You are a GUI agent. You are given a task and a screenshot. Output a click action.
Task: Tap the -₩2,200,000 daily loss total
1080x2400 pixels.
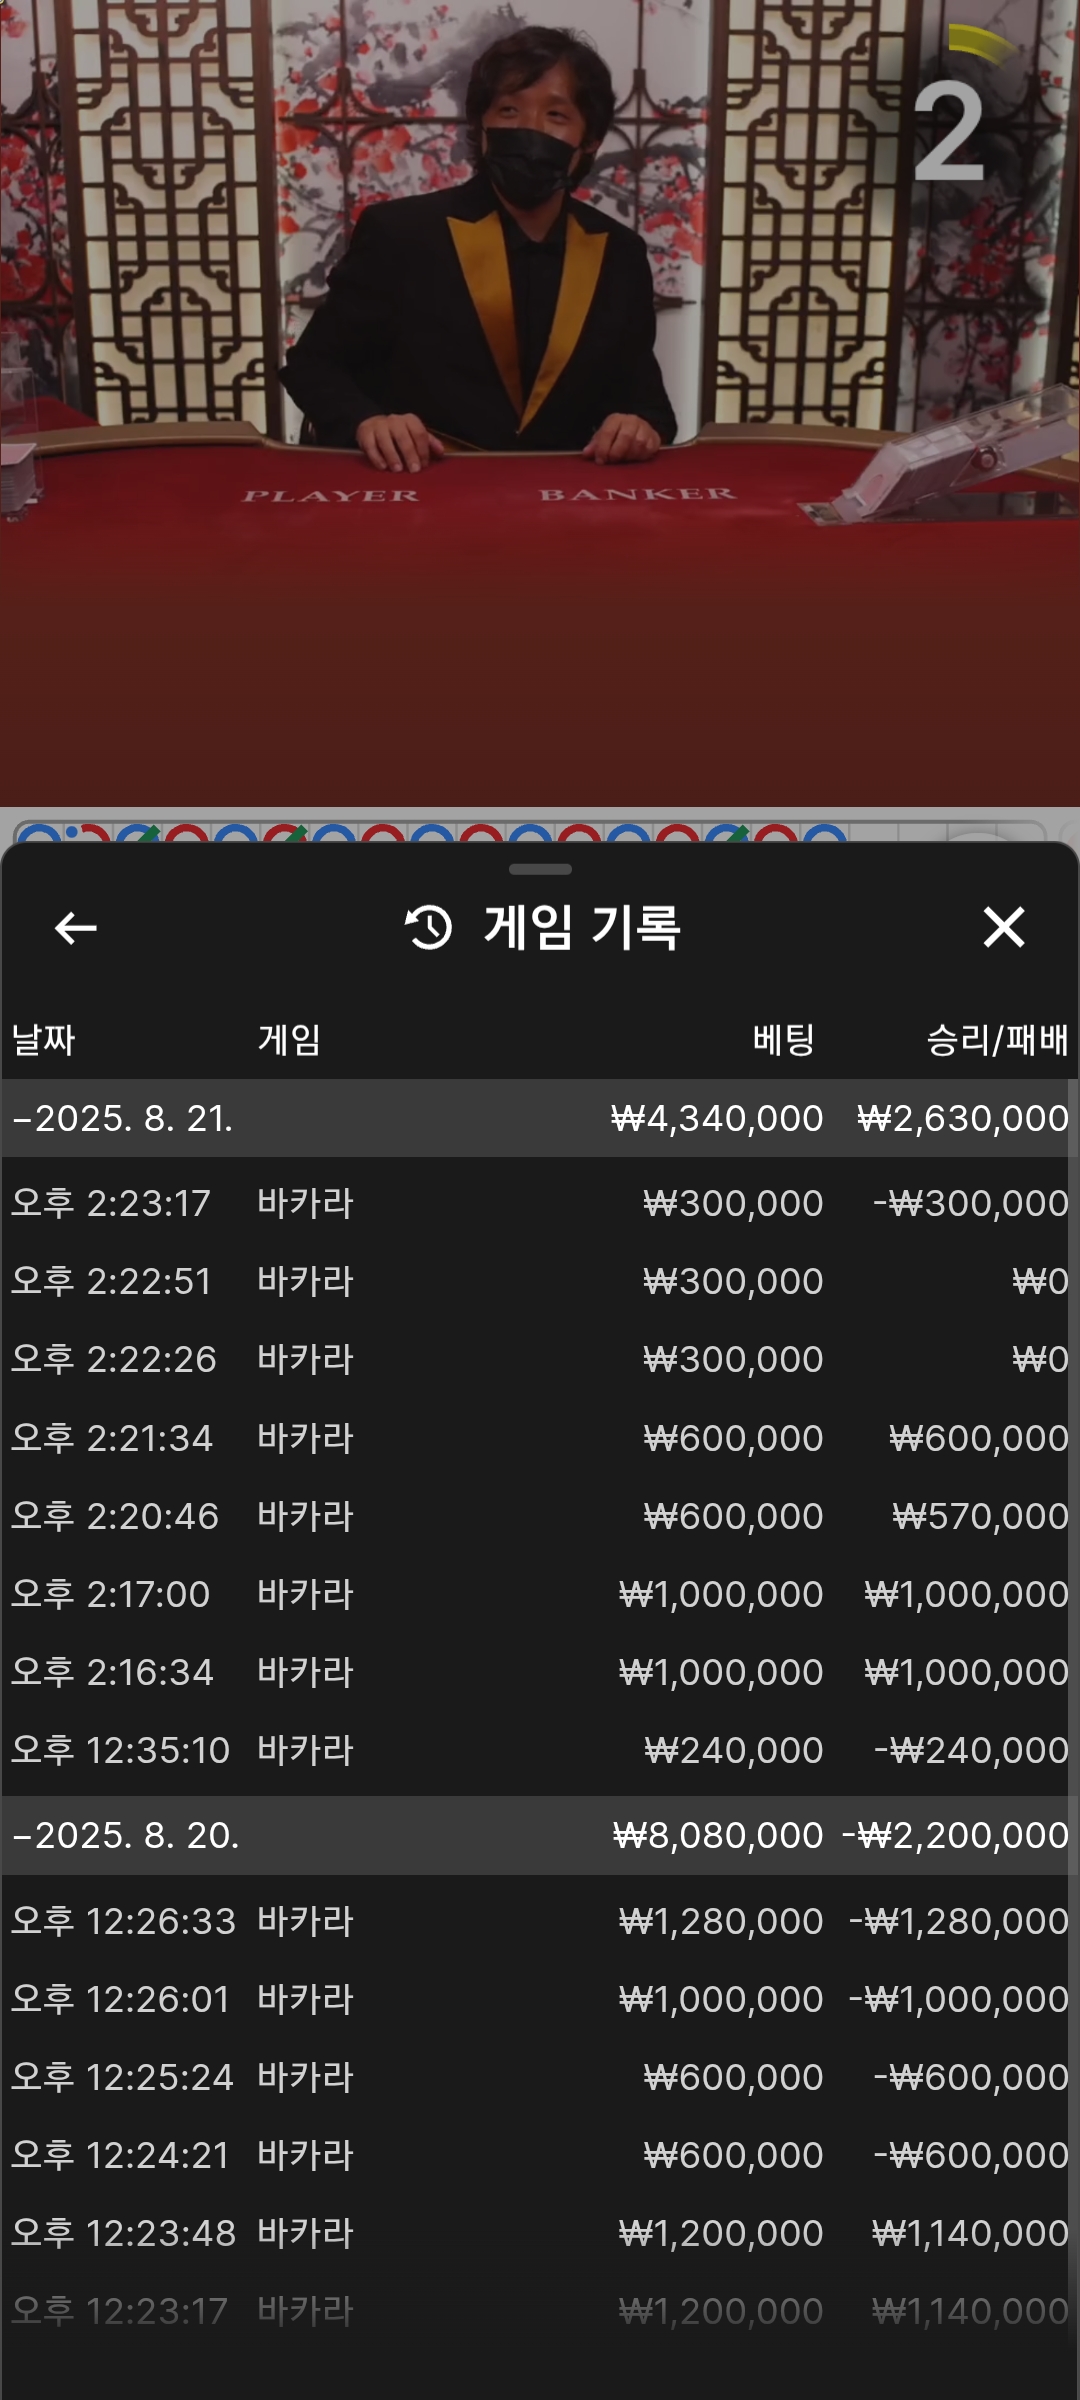[956, 1835]
